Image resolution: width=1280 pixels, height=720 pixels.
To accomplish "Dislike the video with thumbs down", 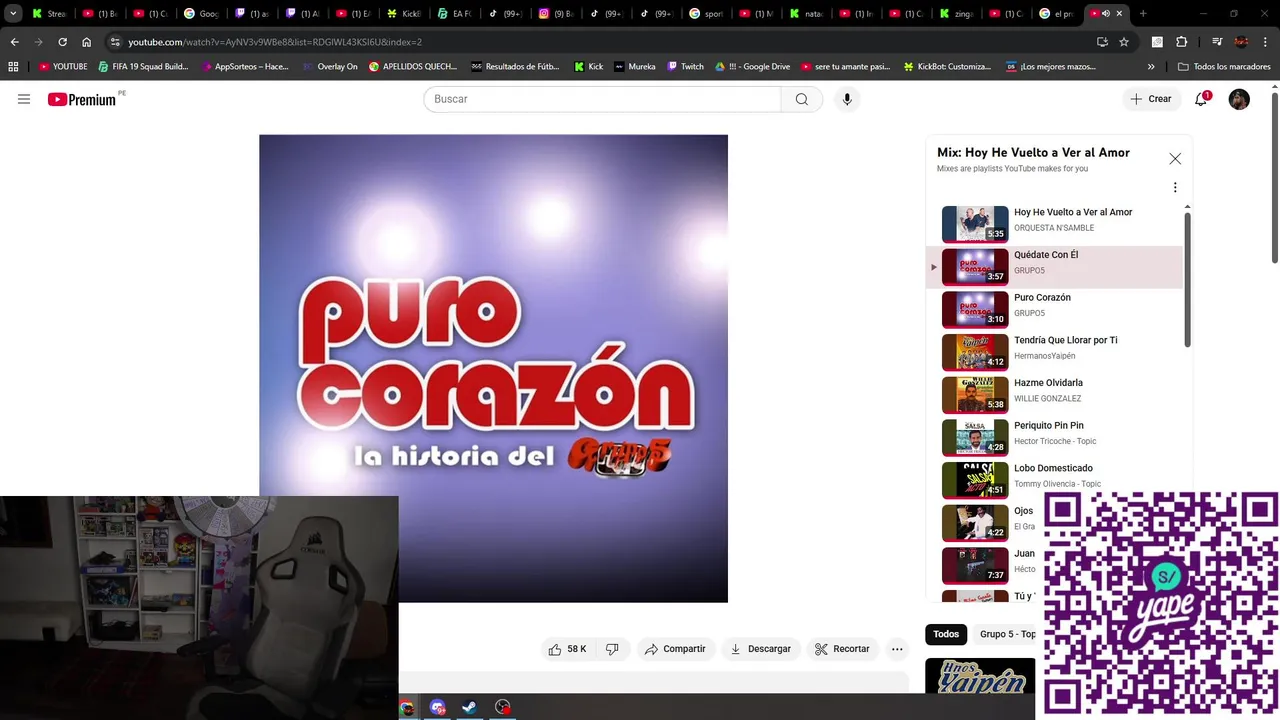I will point(612,649).
